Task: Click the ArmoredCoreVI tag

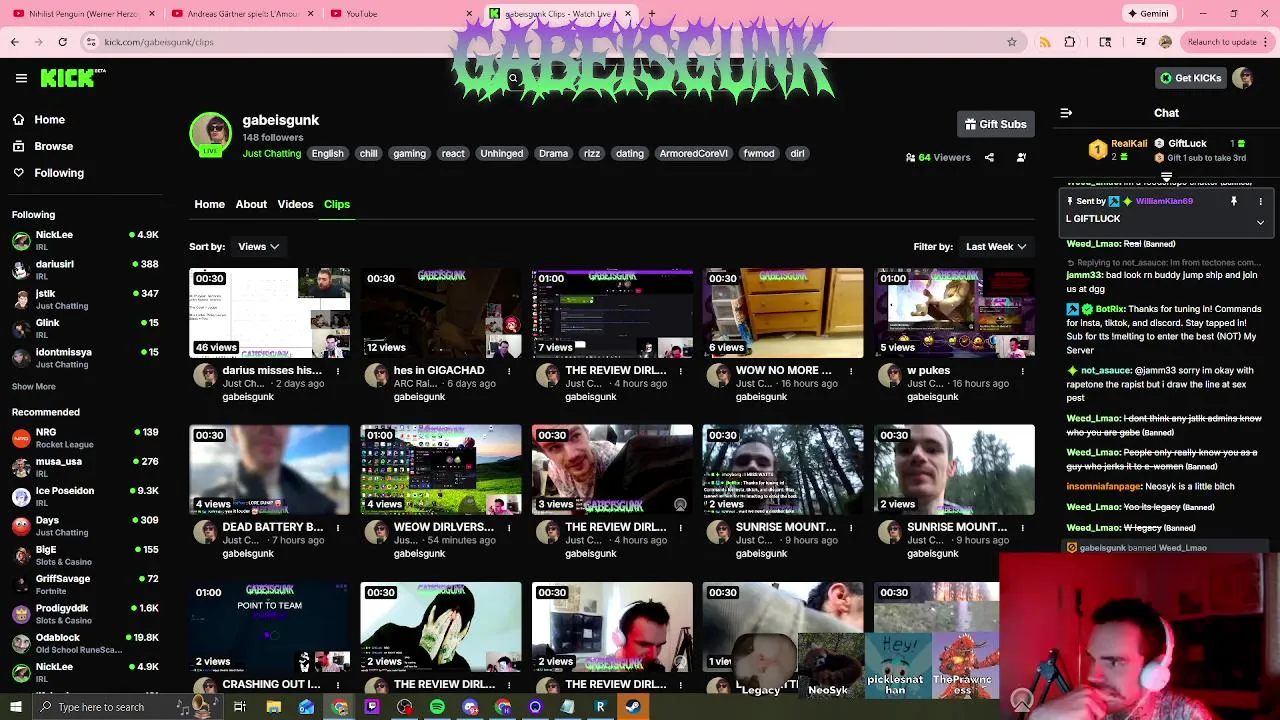Action: point(694,154)
